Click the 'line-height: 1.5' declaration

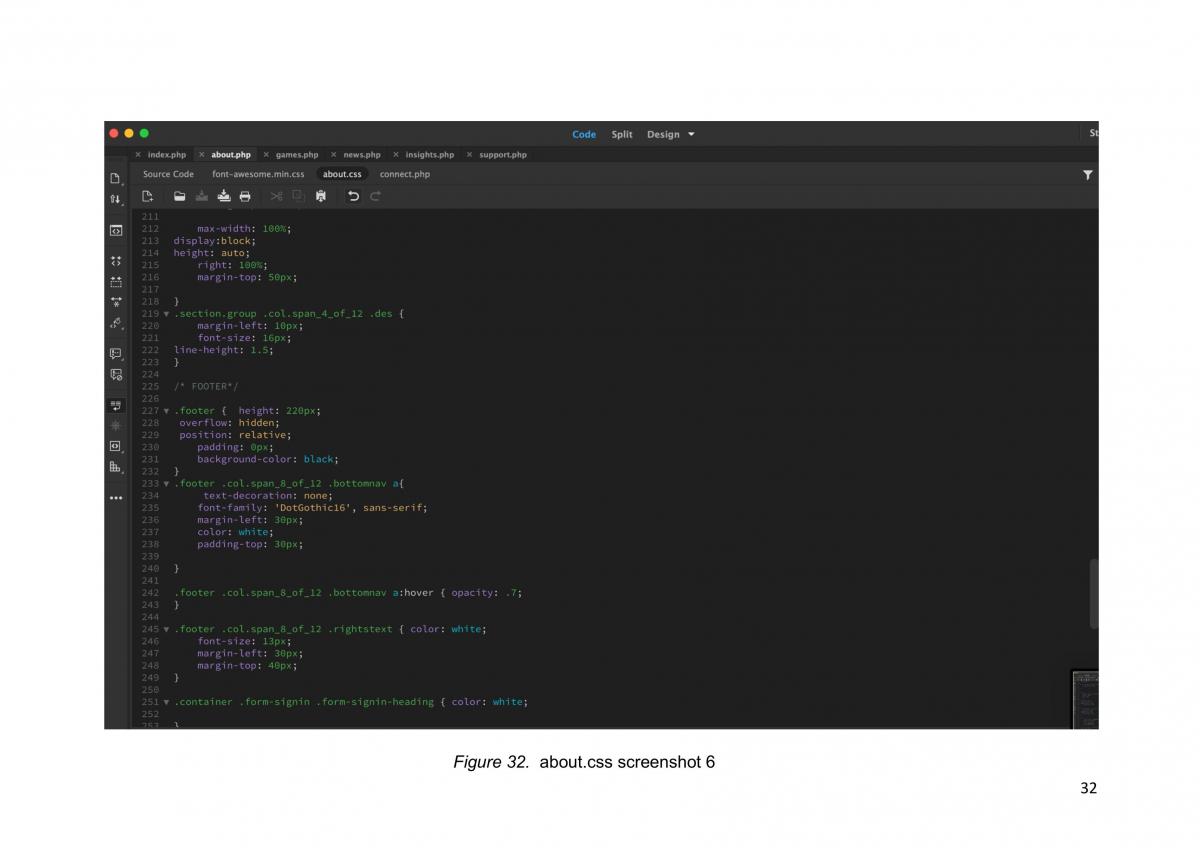[222, 350]
